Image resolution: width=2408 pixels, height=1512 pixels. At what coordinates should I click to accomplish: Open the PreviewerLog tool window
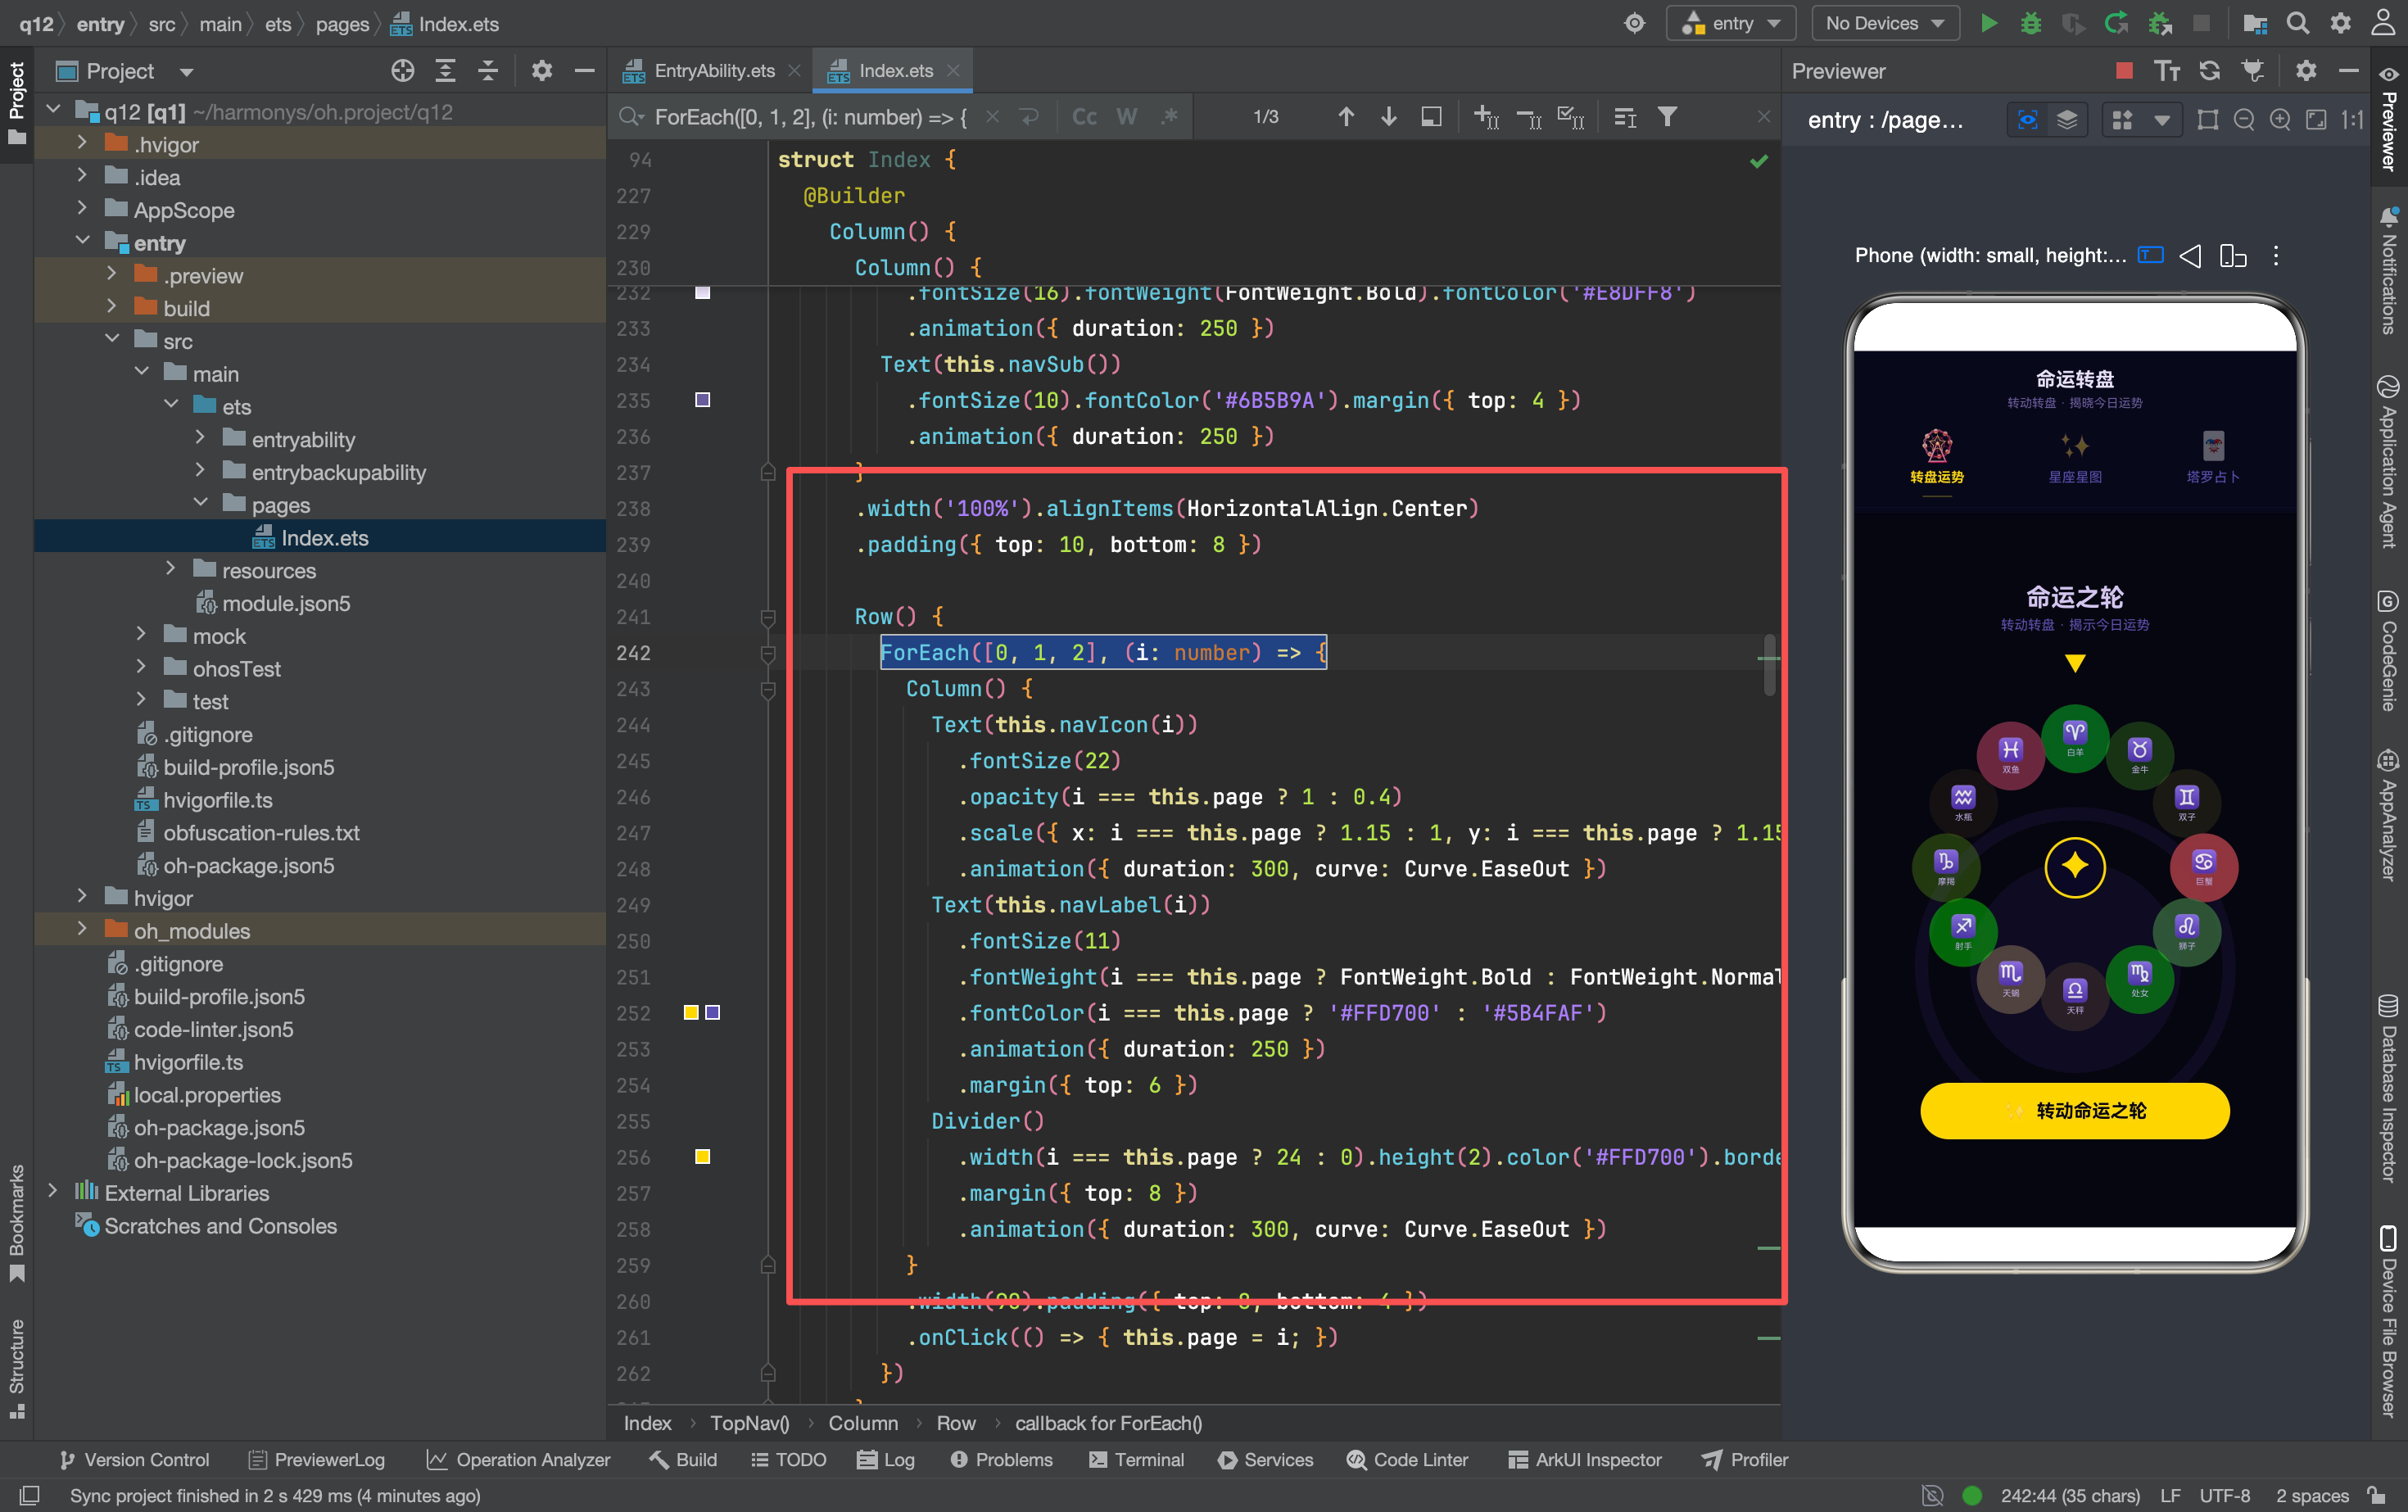[x=316, y=1459]
